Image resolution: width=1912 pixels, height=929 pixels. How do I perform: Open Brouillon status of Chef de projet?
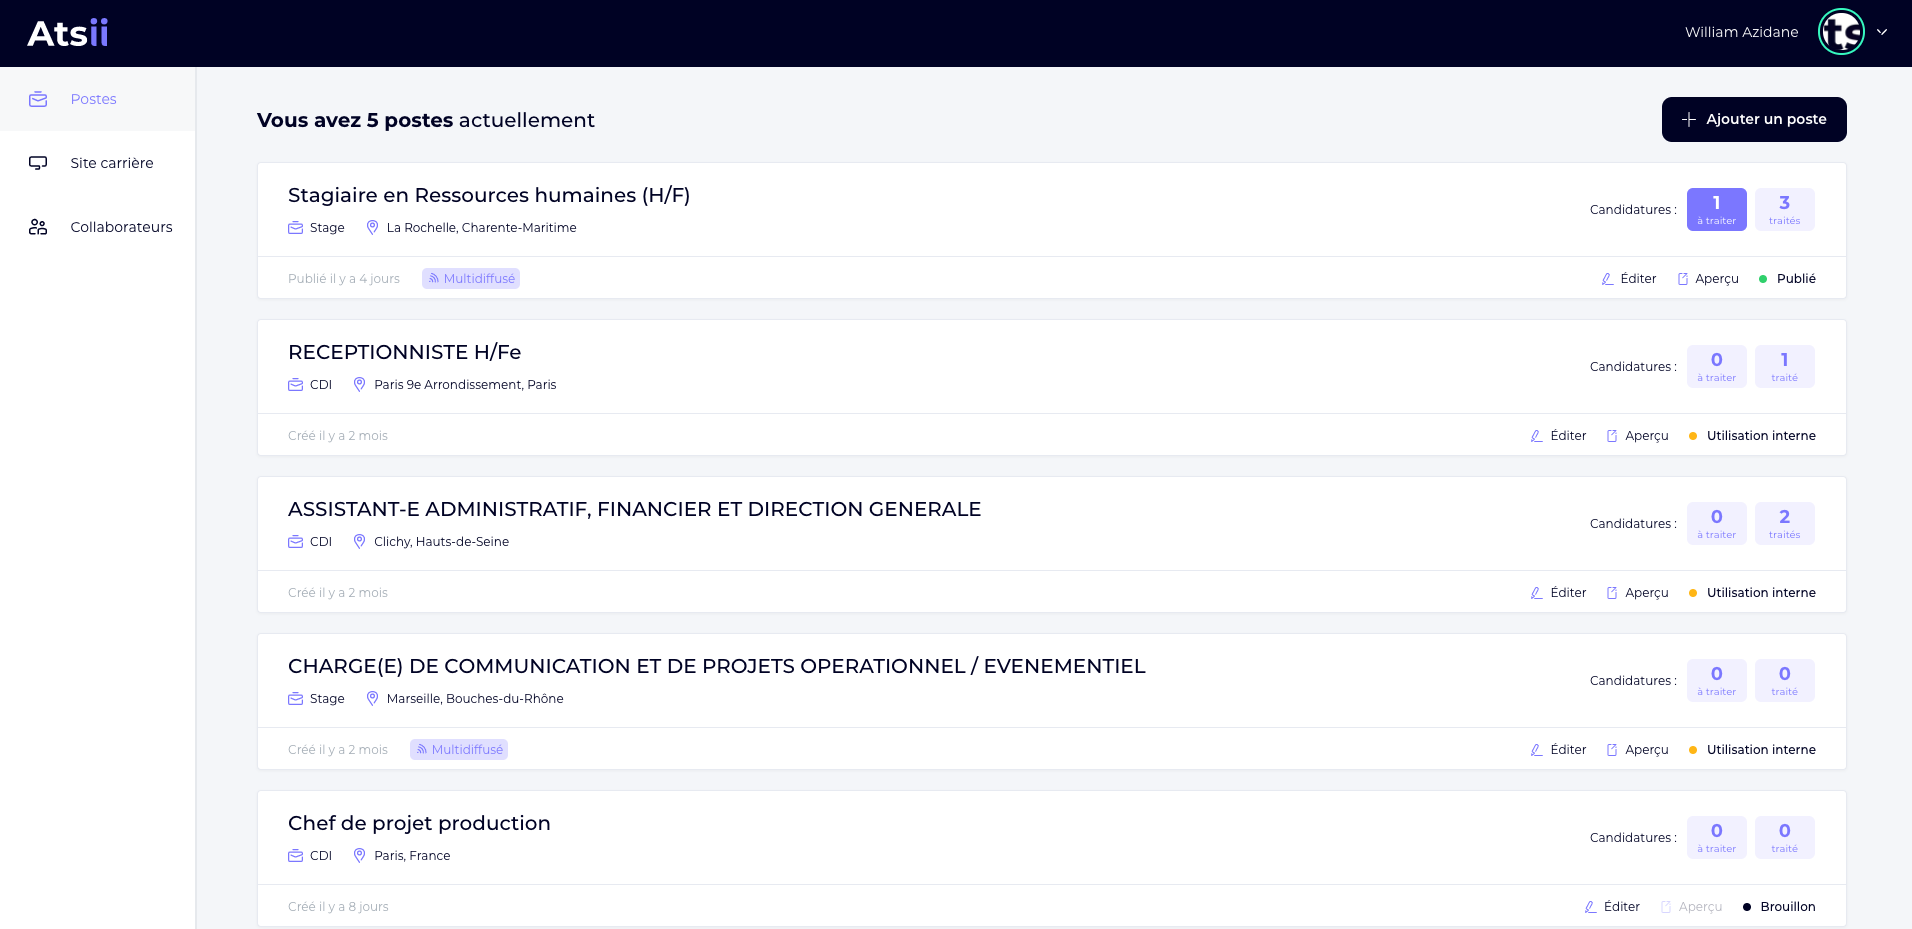[1779, 907]
